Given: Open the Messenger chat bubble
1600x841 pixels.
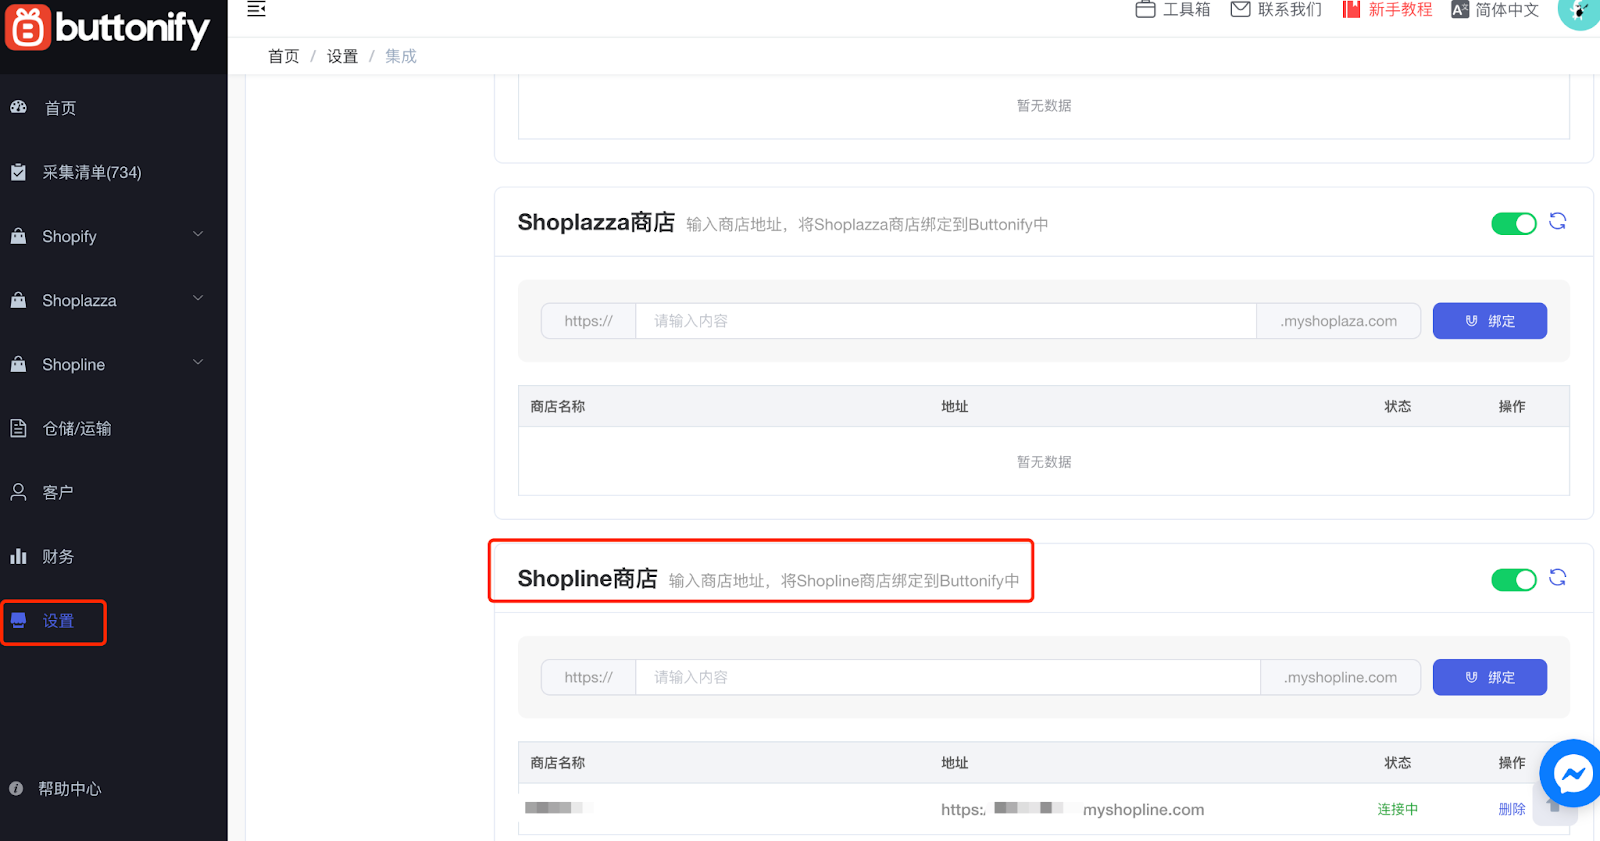Looking at the screenshot, I should pyautogui.click(x=1572, y=773).
